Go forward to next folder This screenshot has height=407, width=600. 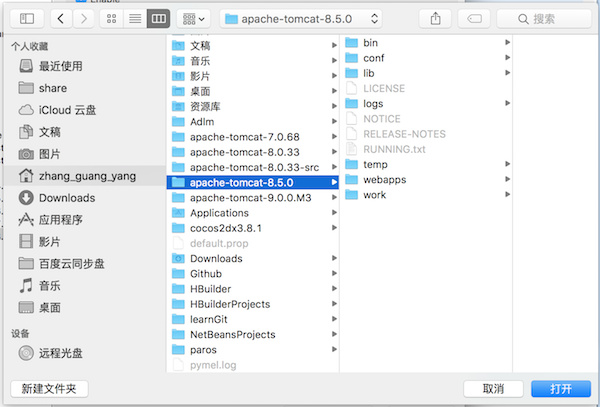click(x=84, y=19)
